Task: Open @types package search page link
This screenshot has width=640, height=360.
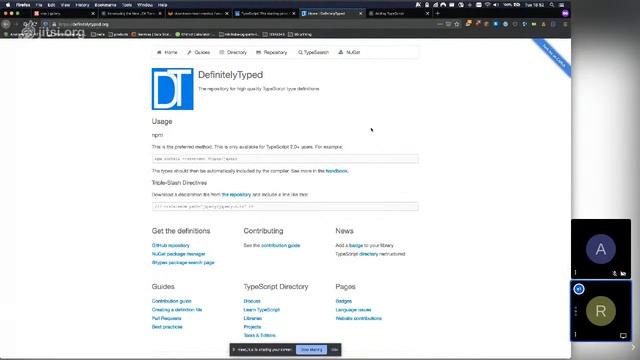Action: click(x=183, y=262)
